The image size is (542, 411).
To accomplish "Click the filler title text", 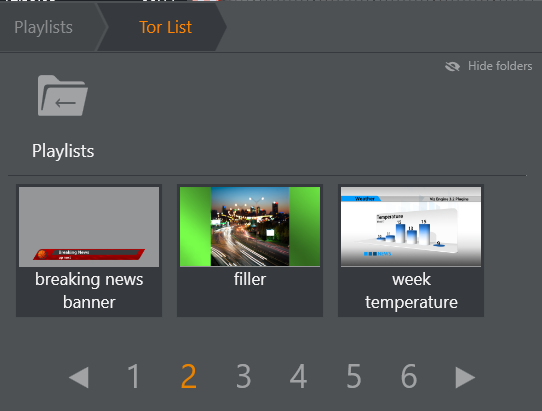I will coord(250,279).
